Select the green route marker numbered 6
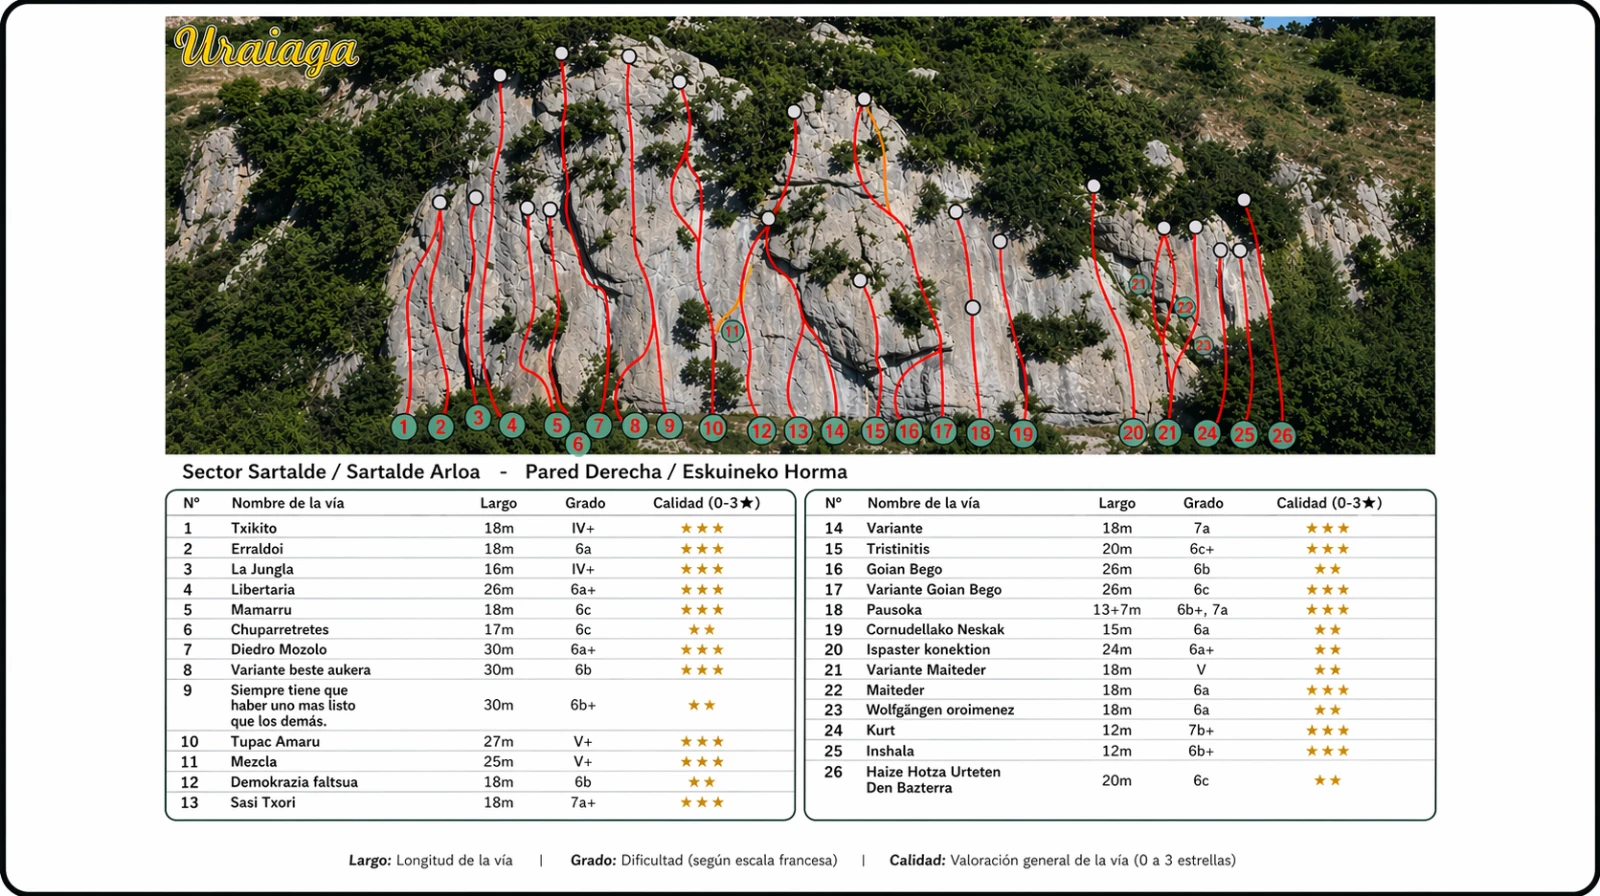 pos(577,444)
